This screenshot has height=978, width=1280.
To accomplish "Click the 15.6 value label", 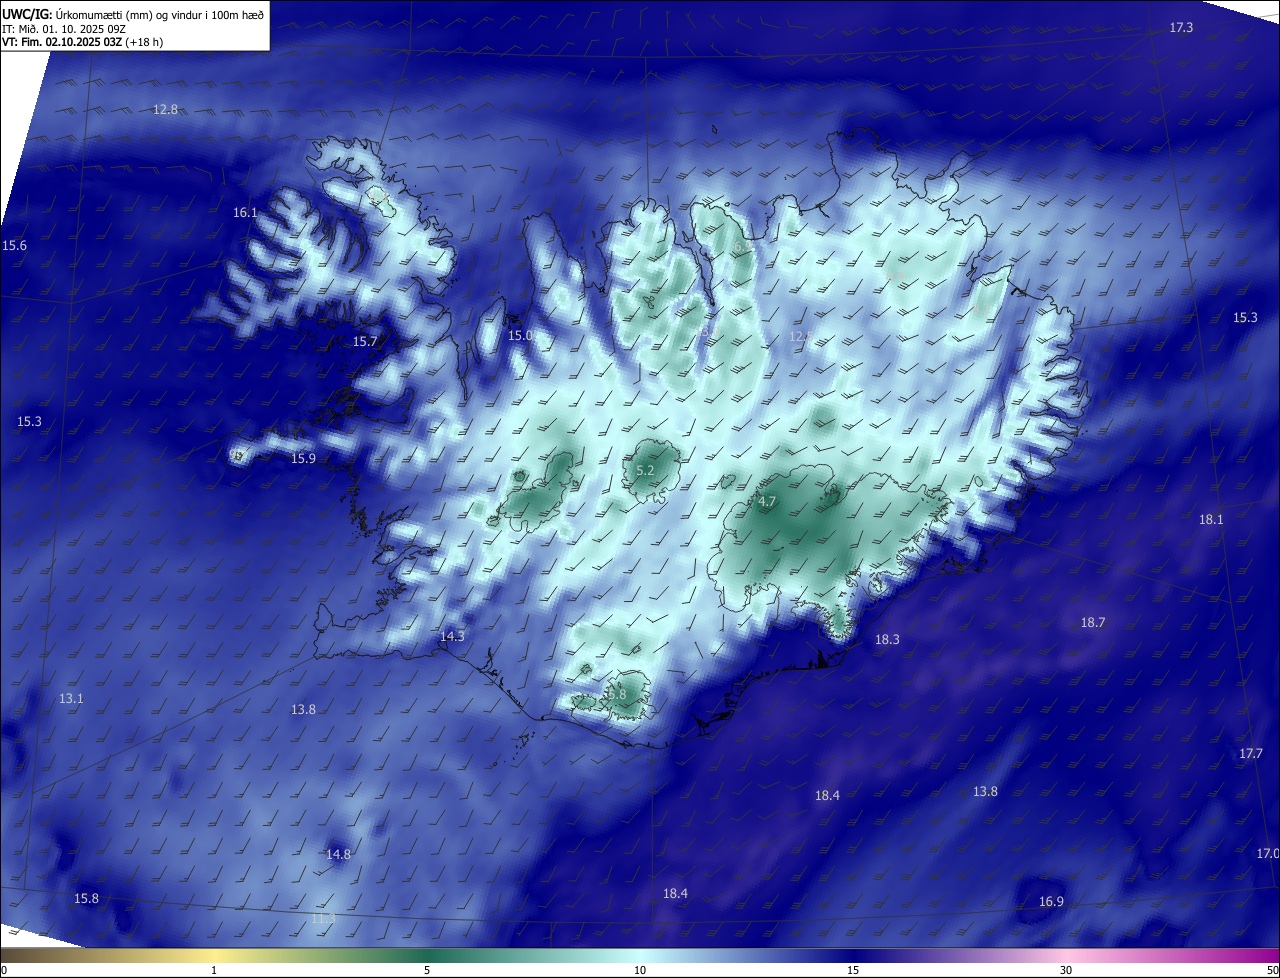I will (14, 246).
